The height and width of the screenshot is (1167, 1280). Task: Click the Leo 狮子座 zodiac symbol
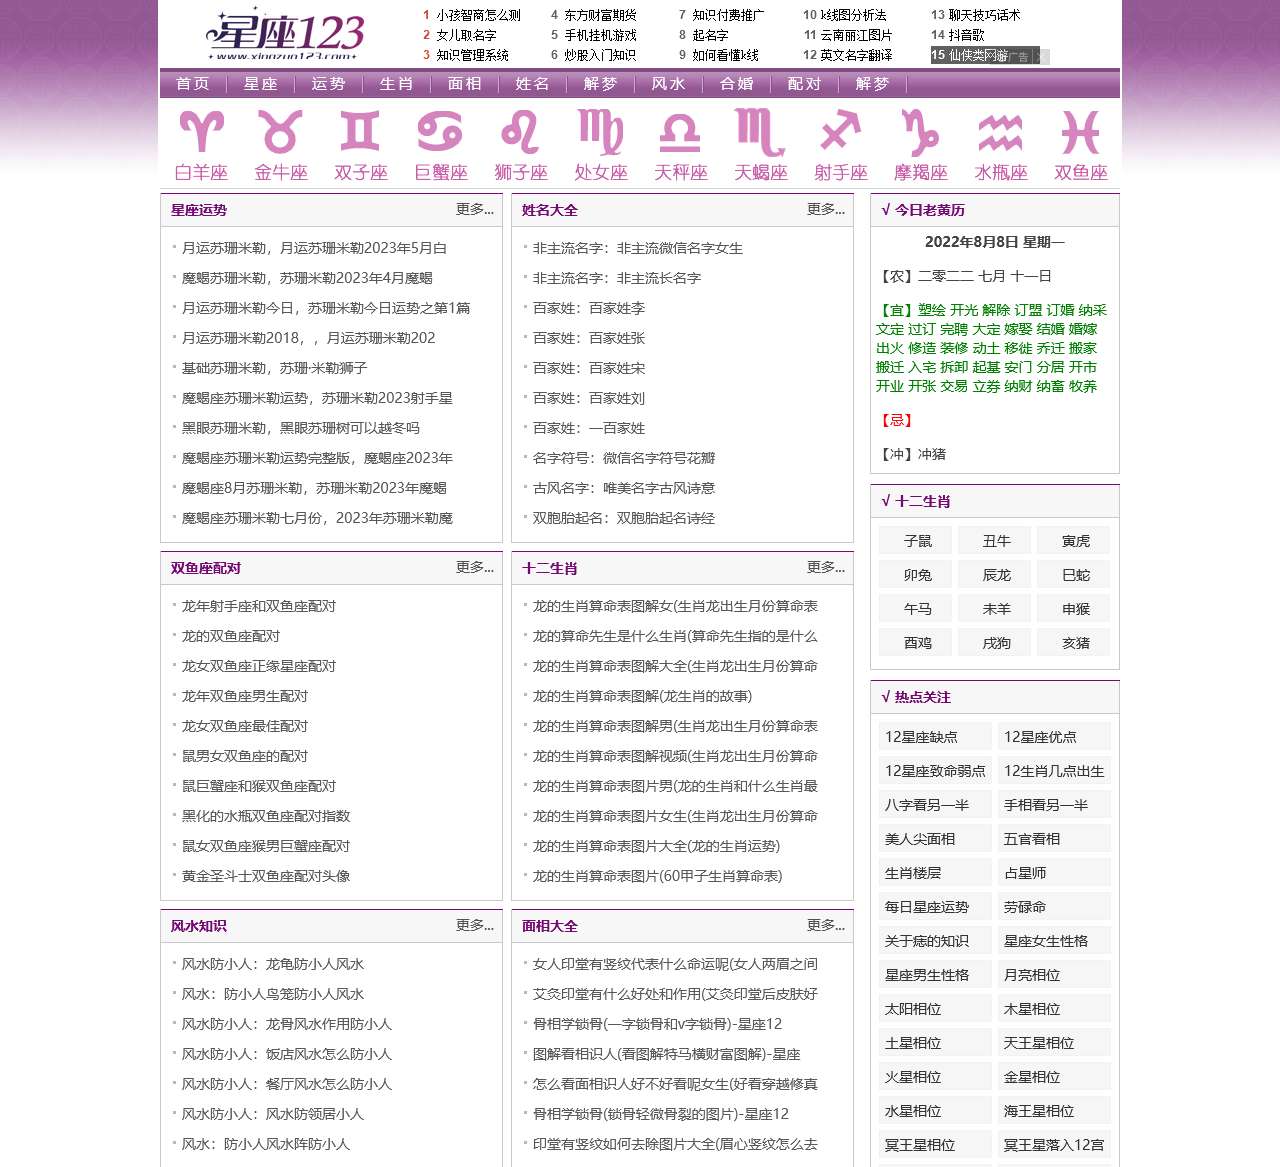519,133
